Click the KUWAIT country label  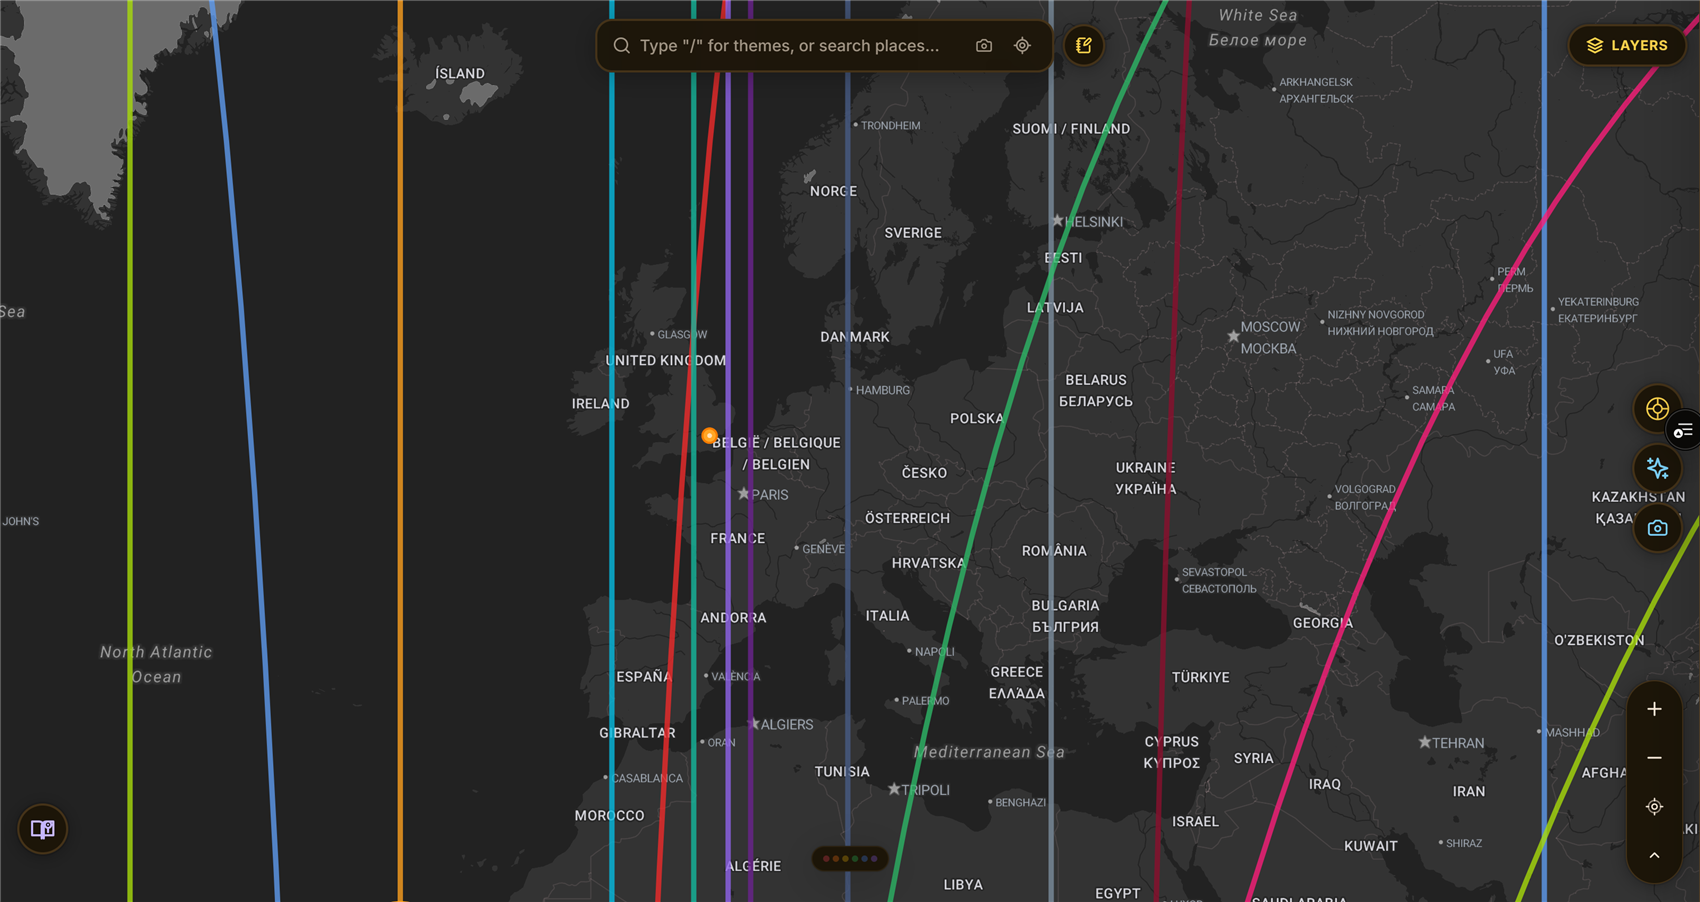(1371, 846)
